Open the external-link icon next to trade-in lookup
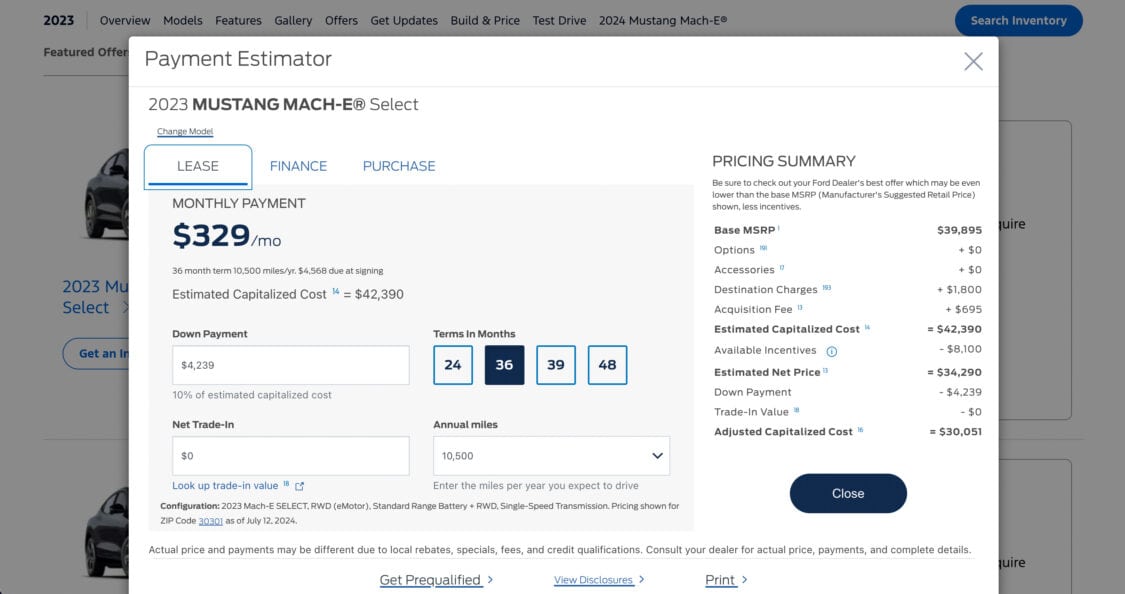Image resolution: width=1125 pixels, height=594 pixels. click(x=299, y=486)
